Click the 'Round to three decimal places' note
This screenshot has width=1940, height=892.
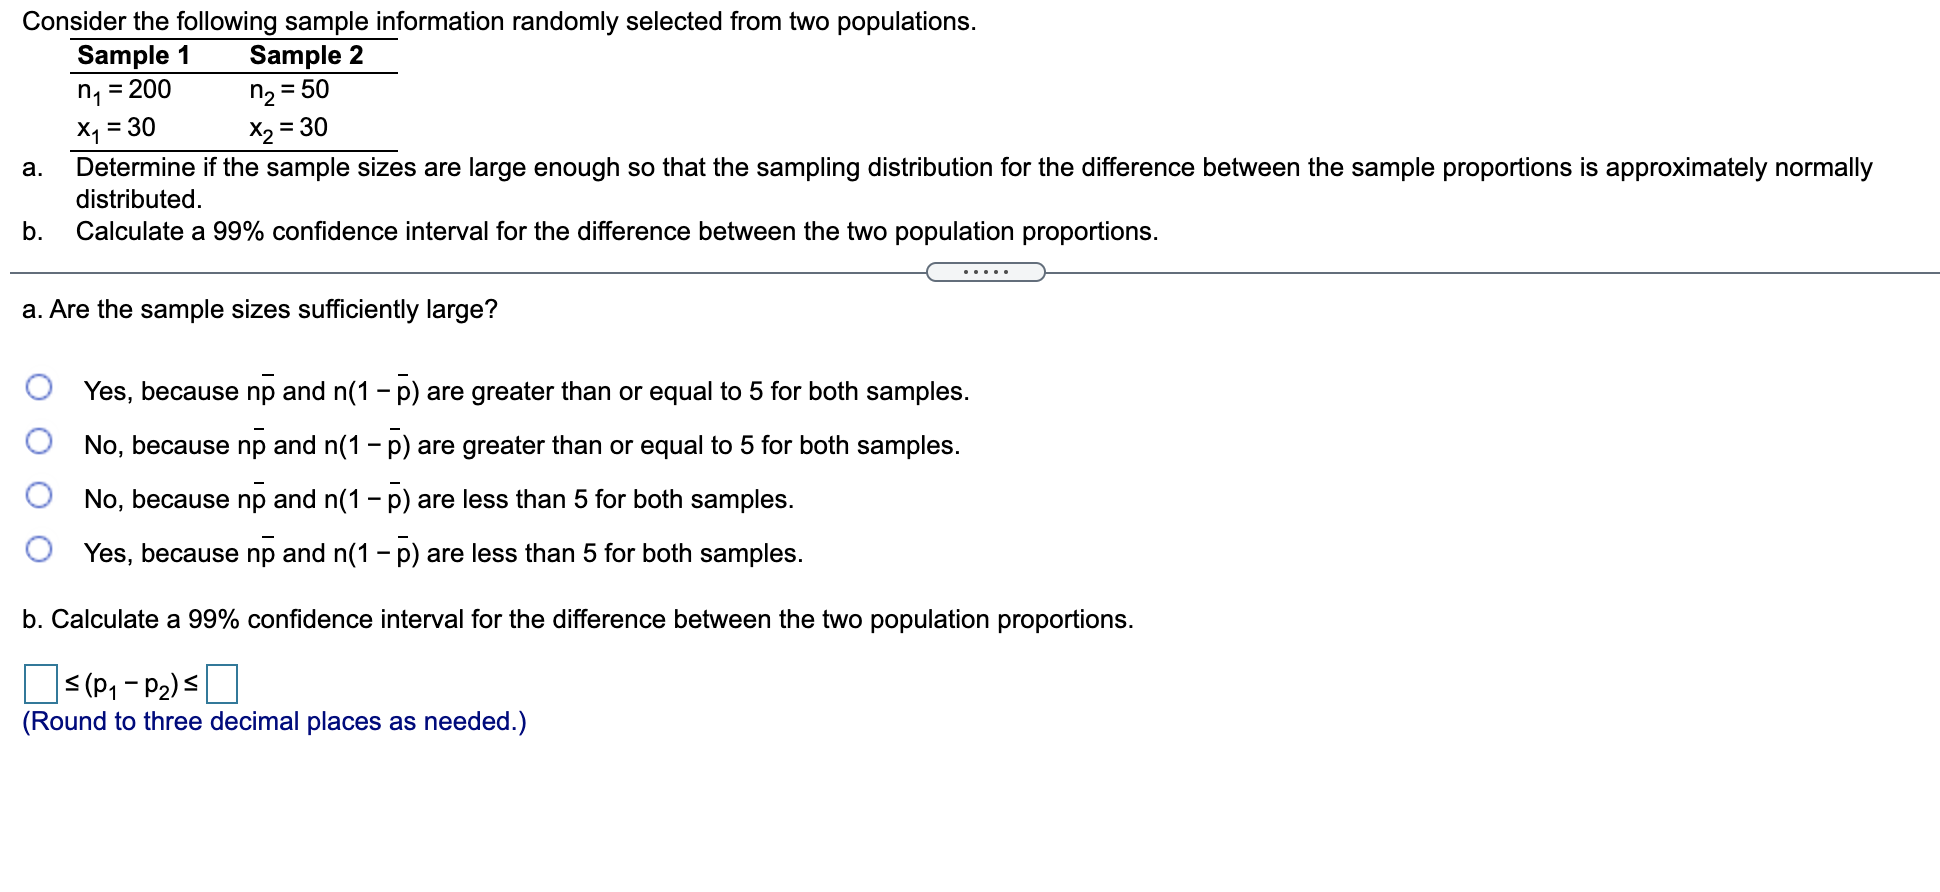274,721
